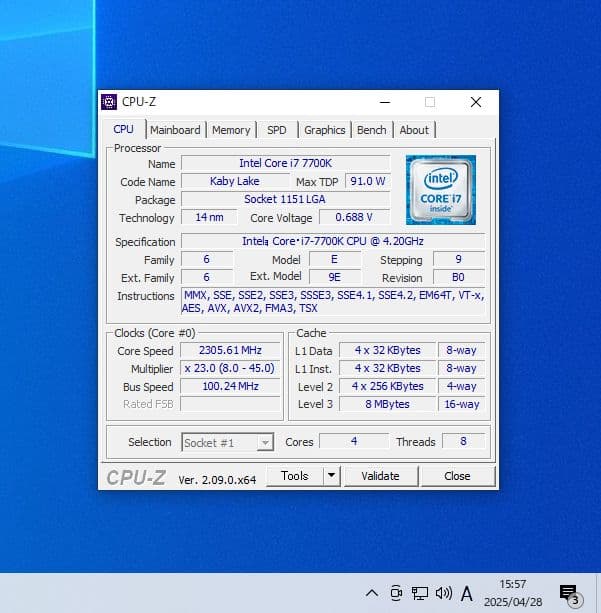The height and width of the screenshot is (613, 601).
Task: Click the Bus Speed 100.24 MHz value
Action: (x=230, y=386)
